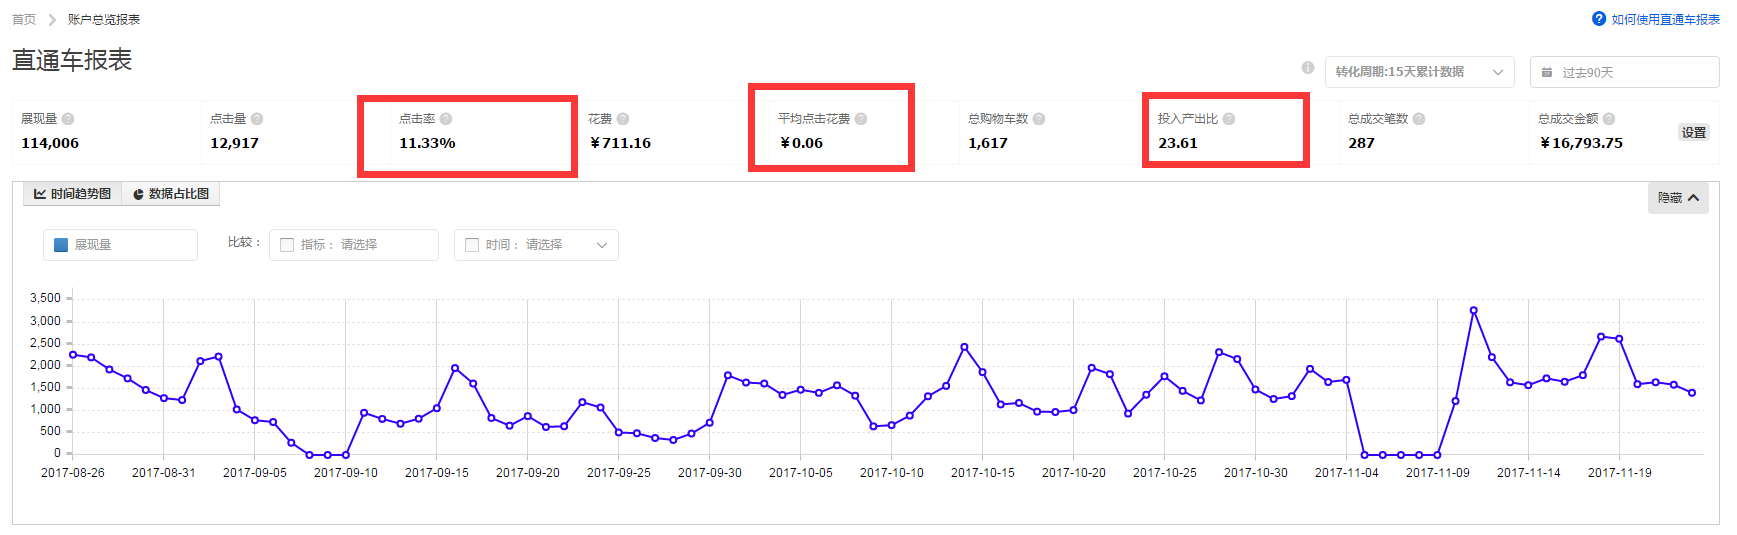The height and width of the screenshot is (535, 1737).
Task: Click the help icon beside 投入产出比
Action: pyautogui.click(x=1229, y=119)
